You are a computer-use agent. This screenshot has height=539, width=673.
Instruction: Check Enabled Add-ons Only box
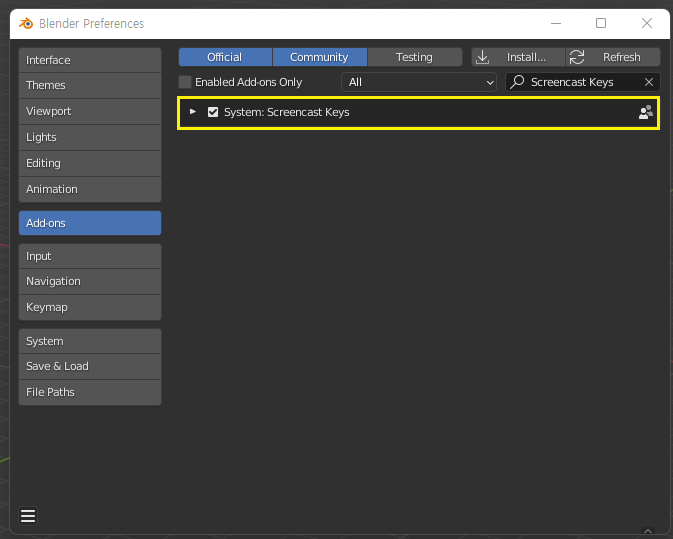pos(185,82)
